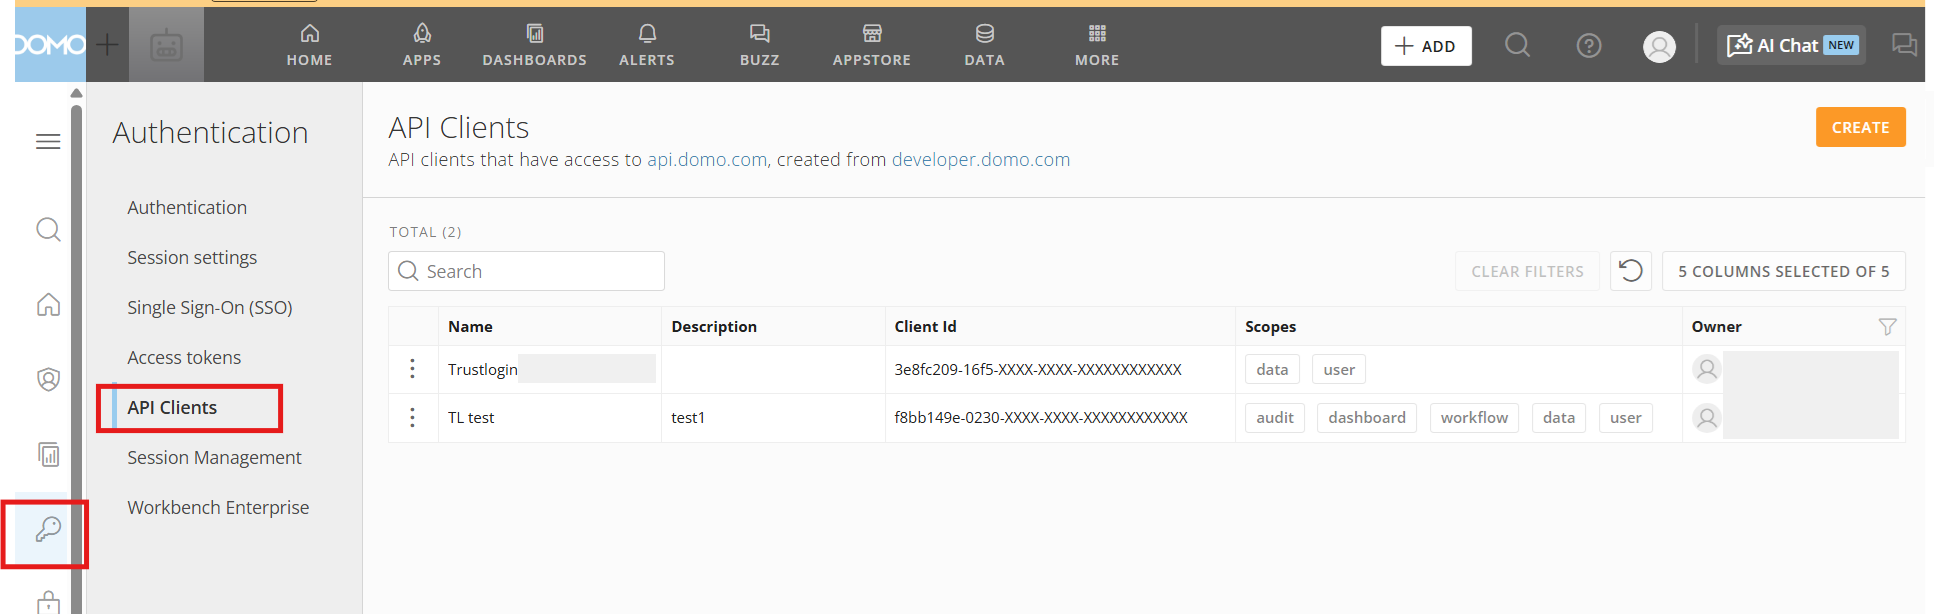The width and height of the screenshot is (1934, 614).
Task: Click the key Authentication icon in the sidebar
Action: (48, 529)
